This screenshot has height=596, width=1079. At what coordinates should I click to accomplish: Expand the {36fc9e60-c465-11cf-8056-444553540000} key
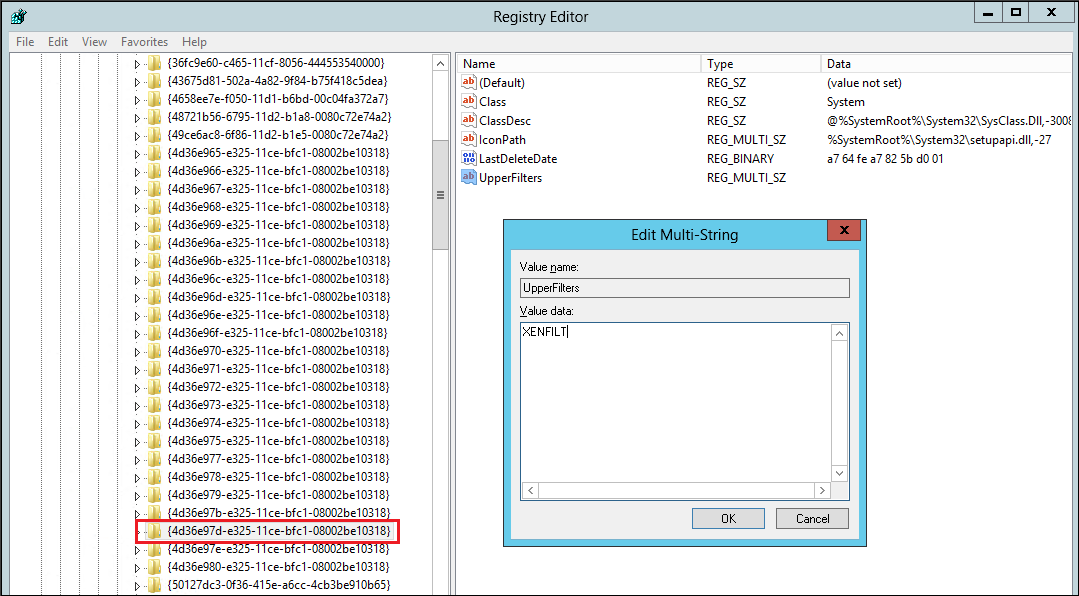click(x=138, y=63)
